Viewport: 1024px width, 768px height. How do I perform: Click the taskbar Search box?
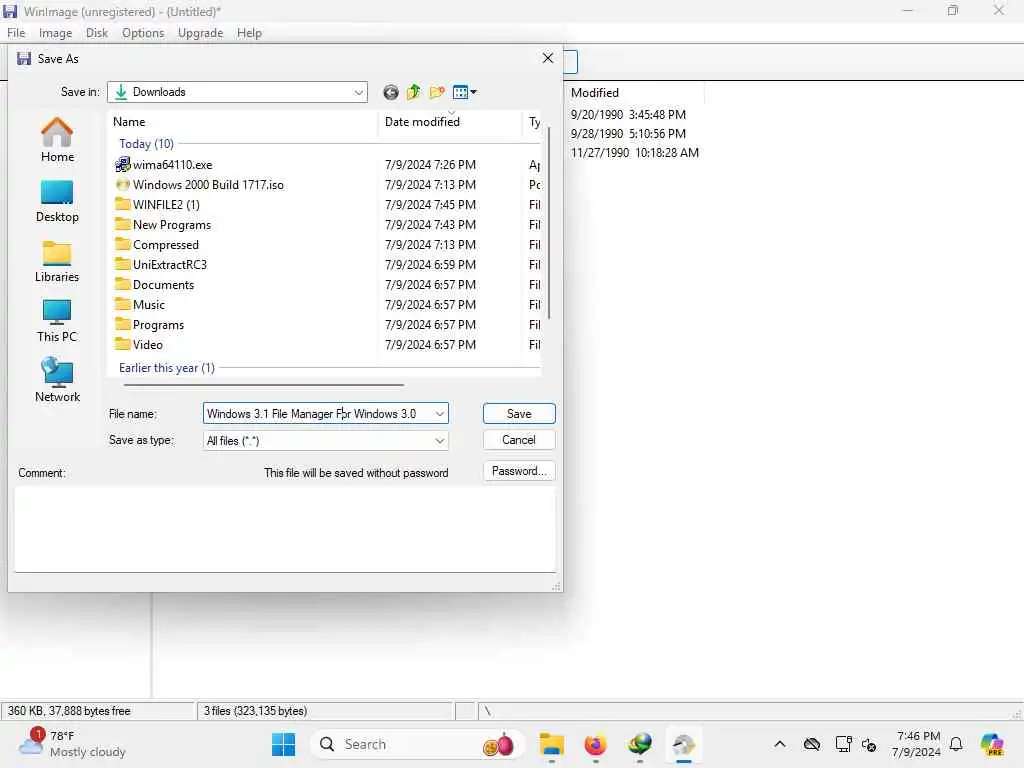coord(417,744)
